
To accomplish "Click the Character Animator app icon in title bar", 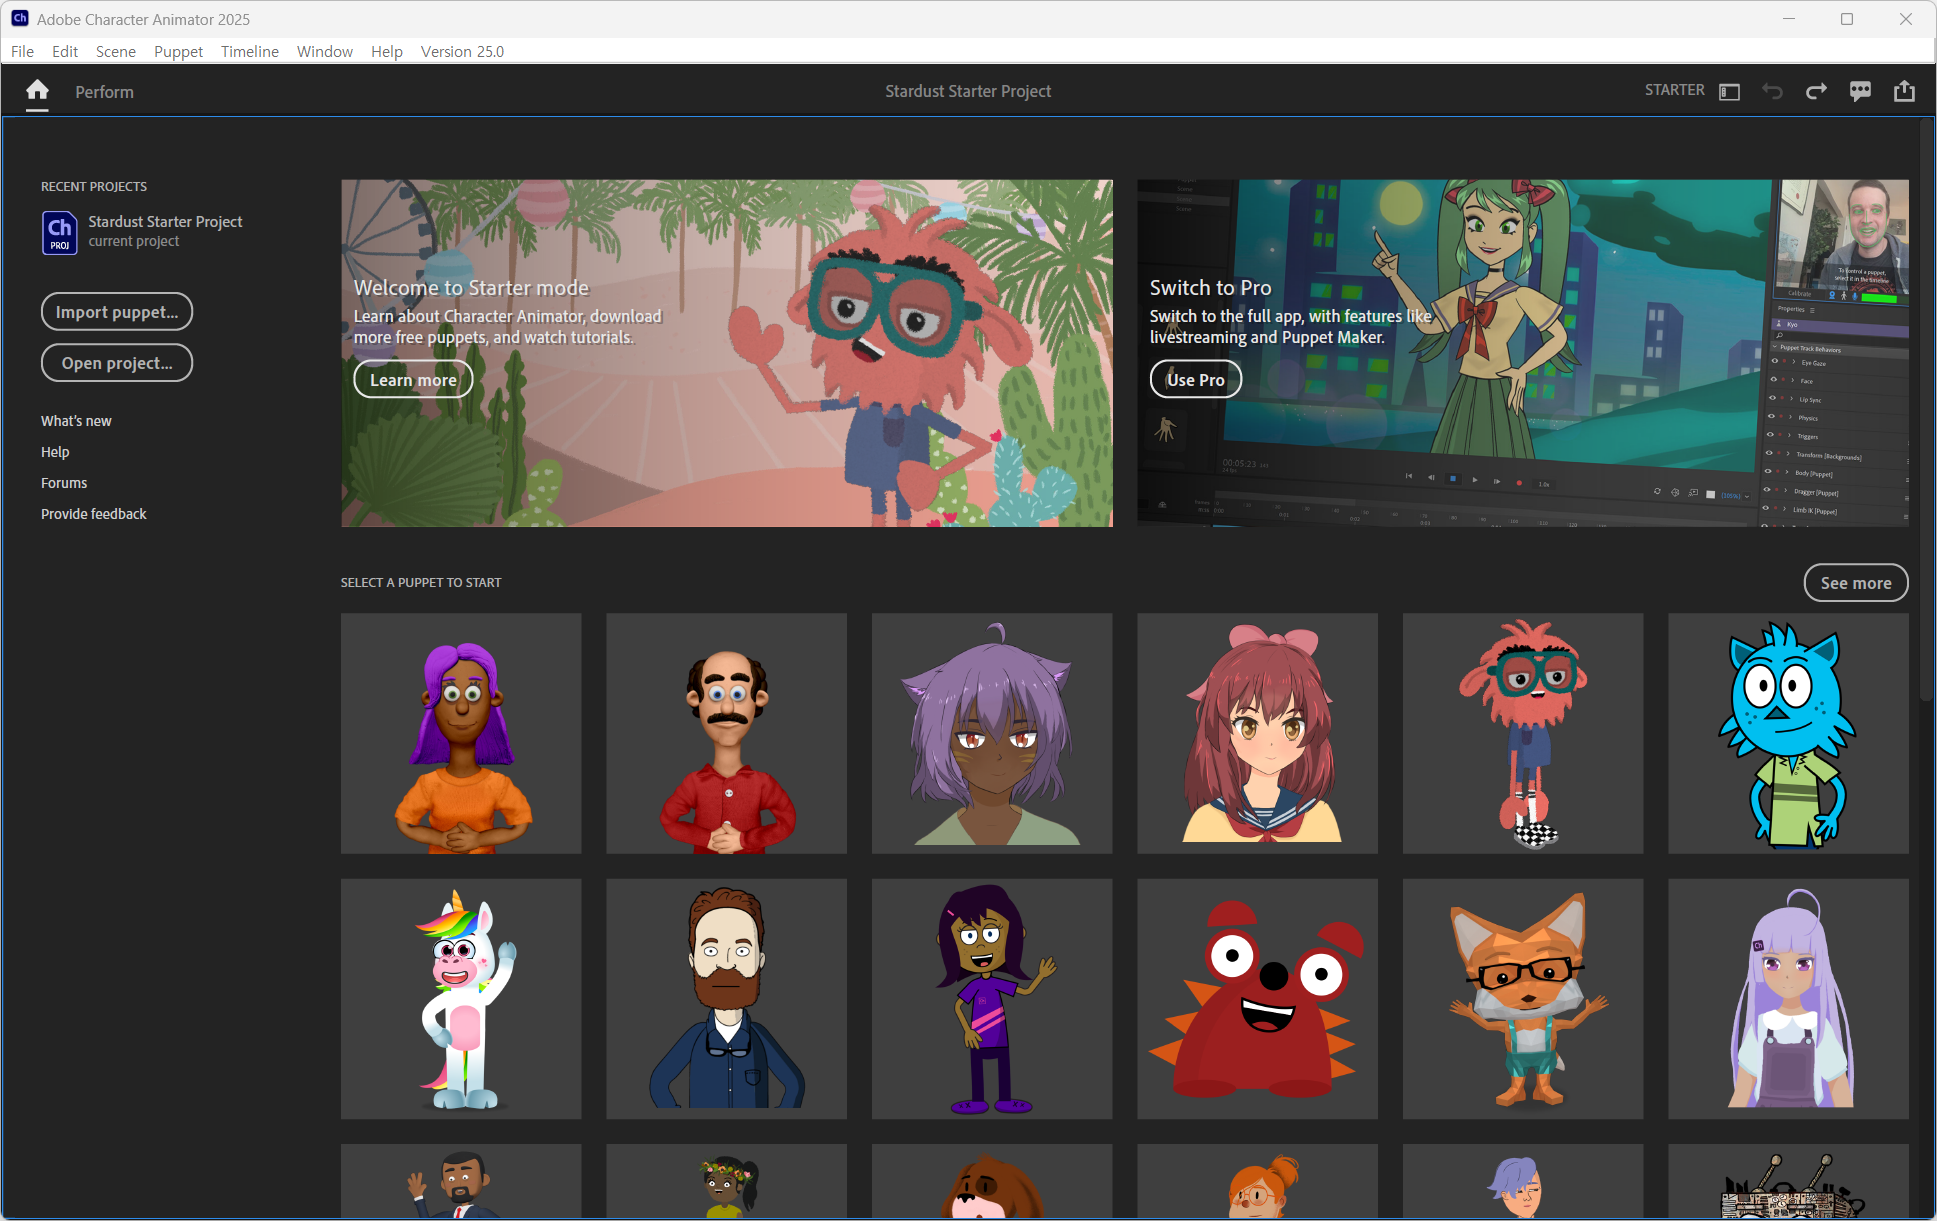I will click(x=19, y=19).
